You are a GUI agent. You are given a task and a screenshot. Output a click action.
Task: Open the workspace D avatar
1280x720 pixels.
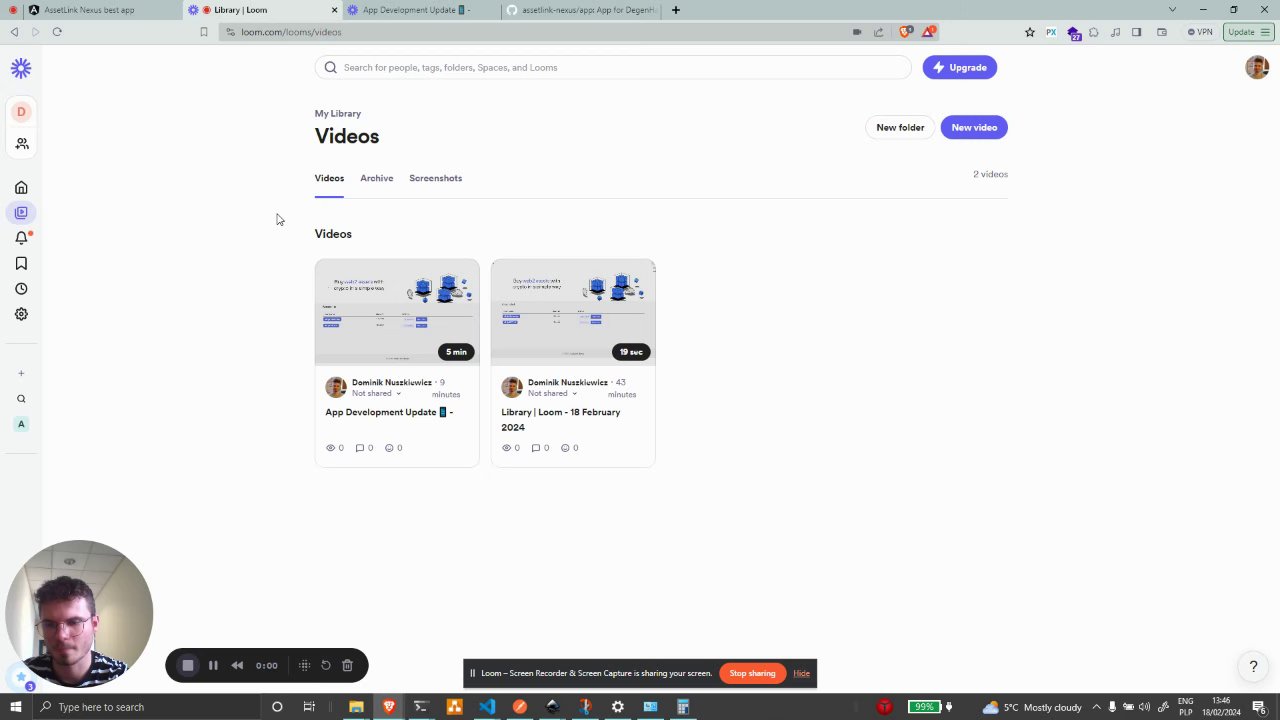[21, 112]
